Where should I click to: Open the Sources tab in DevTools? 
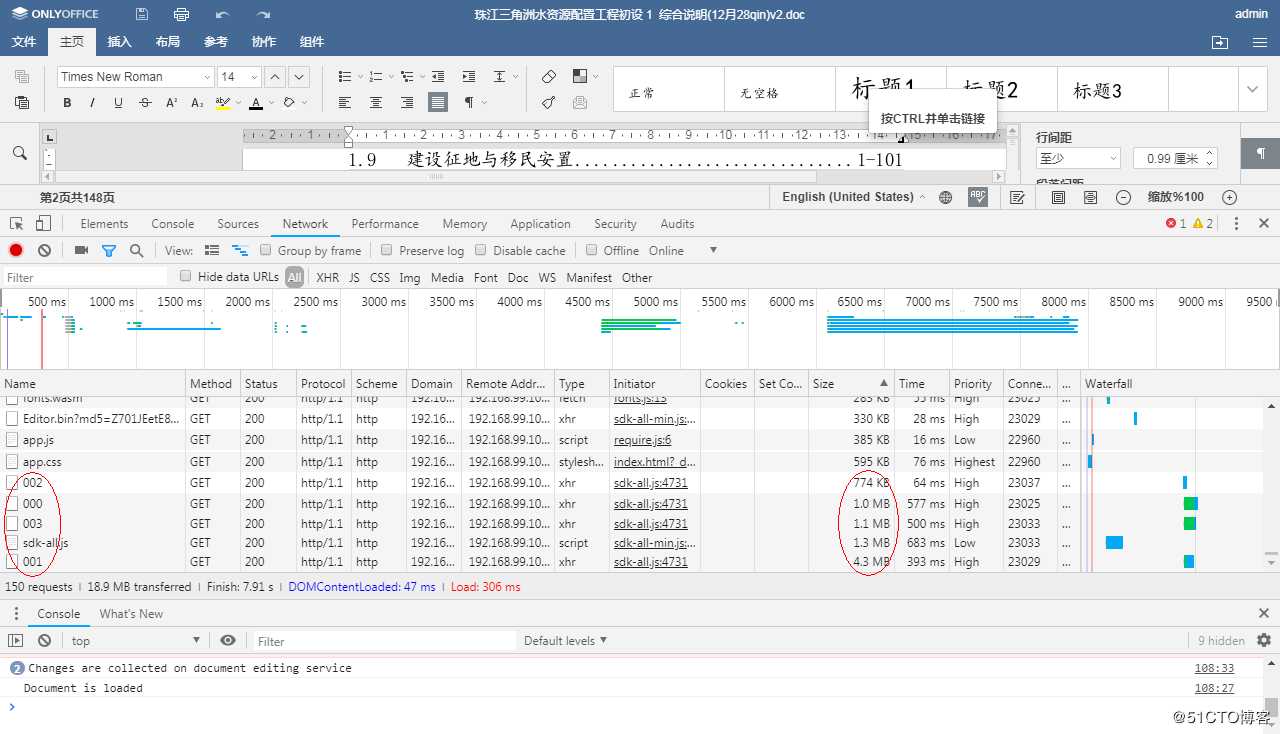point(238,224)
